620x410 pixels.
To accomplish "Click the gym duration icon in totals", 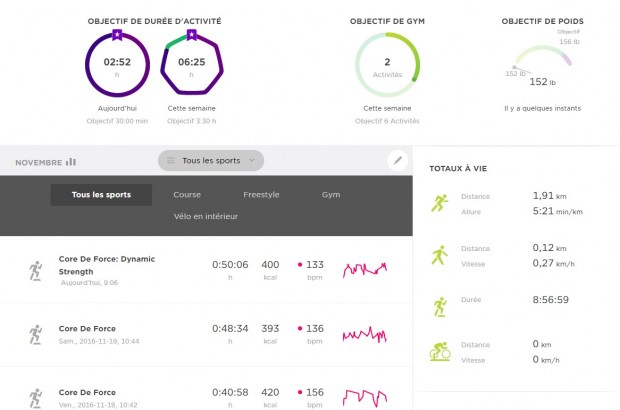I will point(439,304).
